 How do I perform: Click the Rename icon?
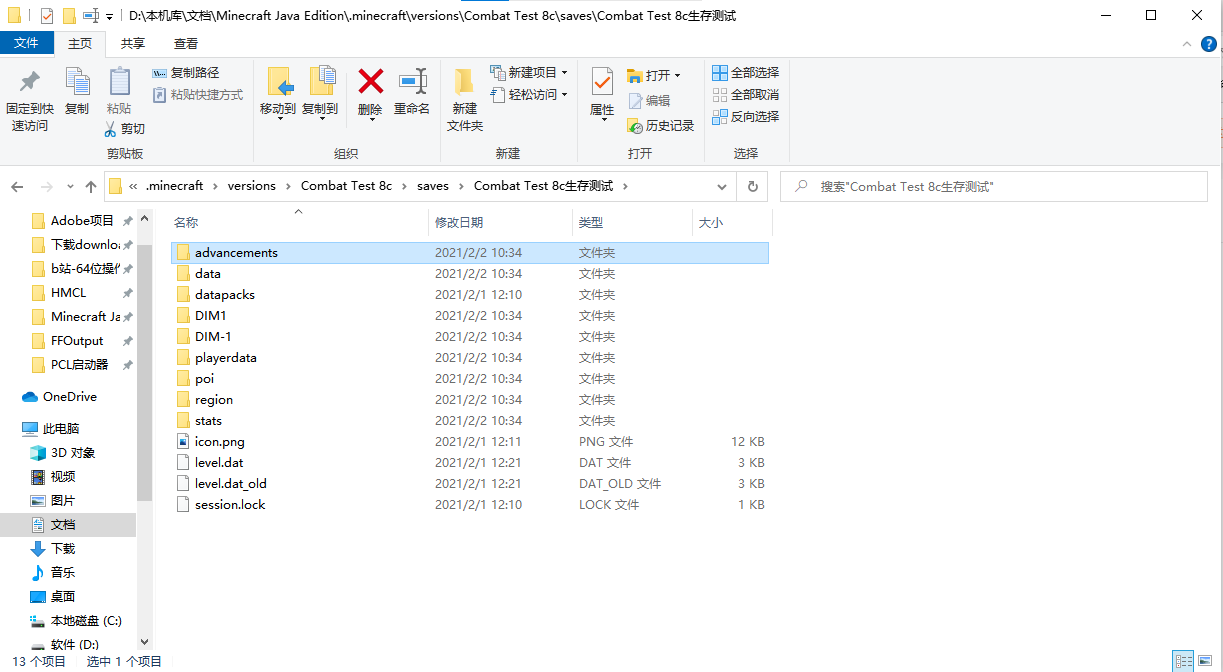(x=412, y=92)
